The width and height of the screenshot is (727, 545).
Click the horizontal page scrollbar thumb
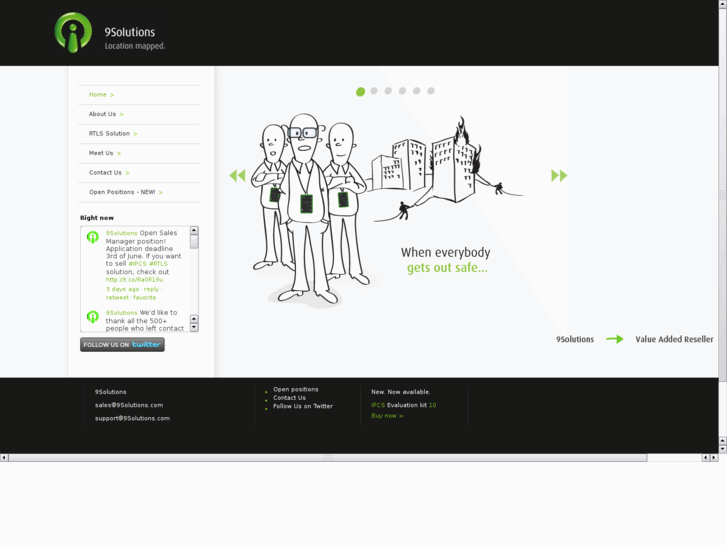(328, 458)
